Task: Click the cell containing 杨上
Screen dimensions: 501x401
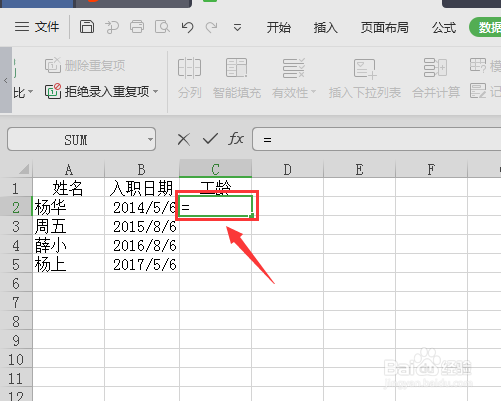Action: tap(69, 264)
